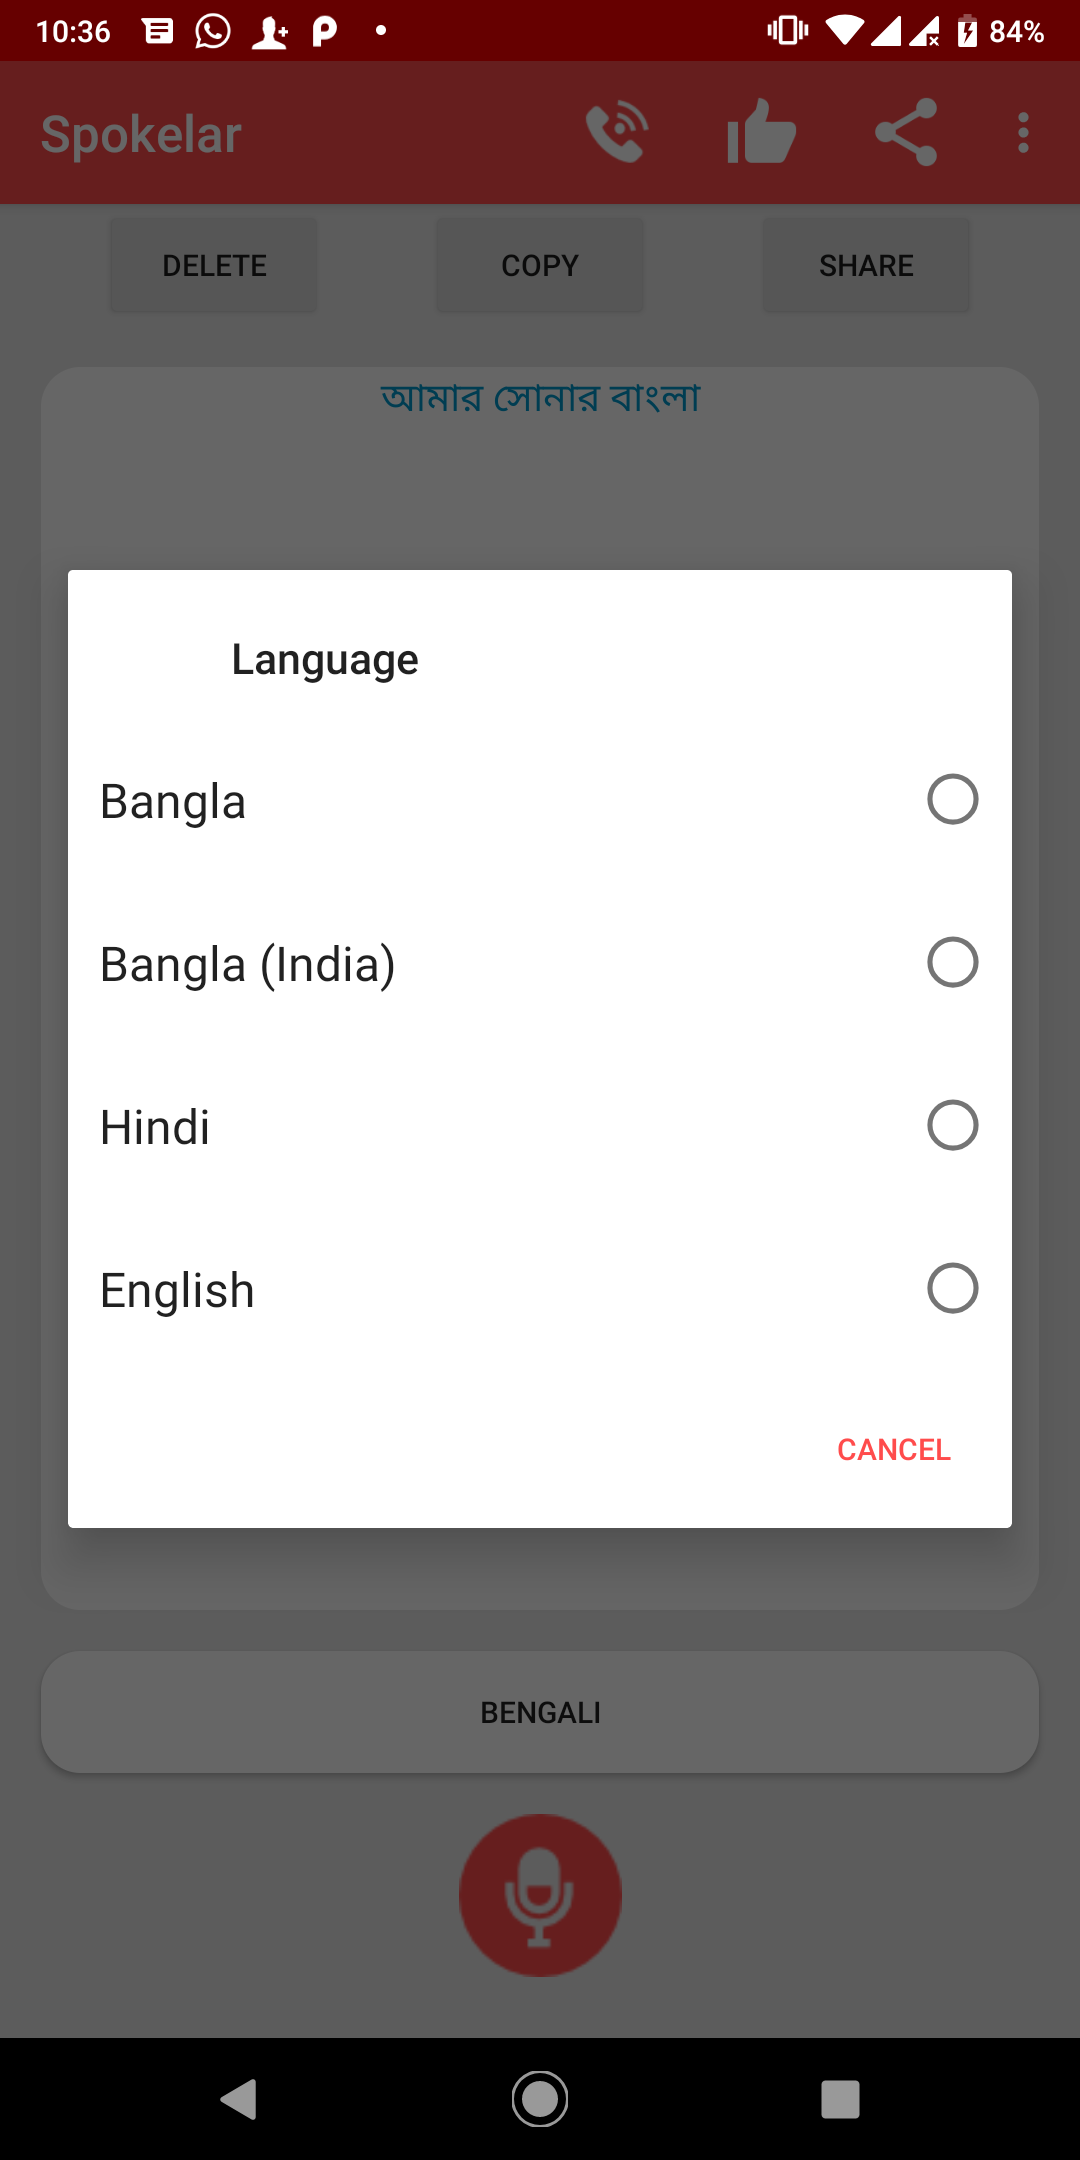Open the BENGALI language selector
The image size is (1080, 2160).
(x=540, y=1712)
